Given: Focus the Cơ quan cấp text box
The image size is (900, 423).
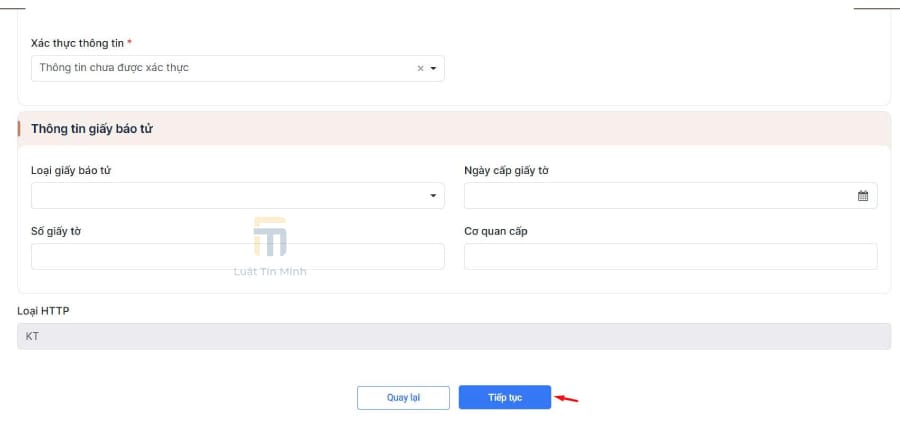Looking at the screenshot, I should 670,257.
